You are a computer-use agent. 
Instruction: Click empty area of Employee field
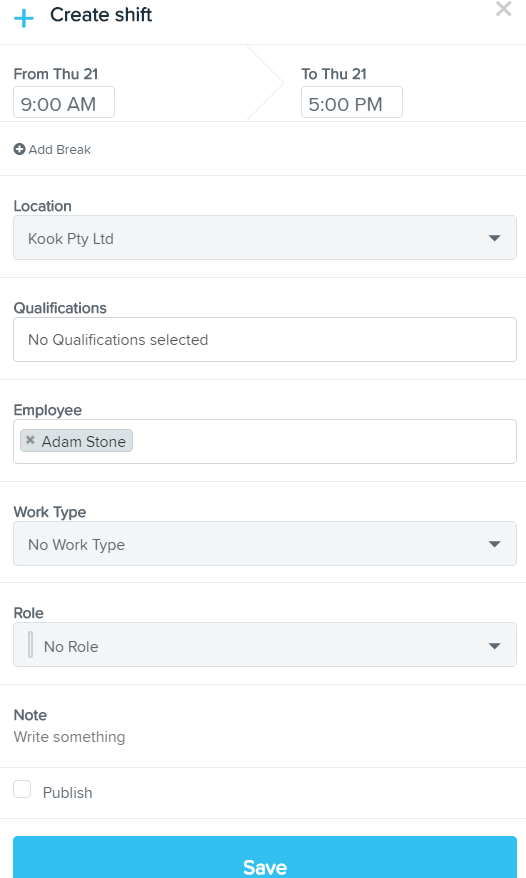click(325, 441)
